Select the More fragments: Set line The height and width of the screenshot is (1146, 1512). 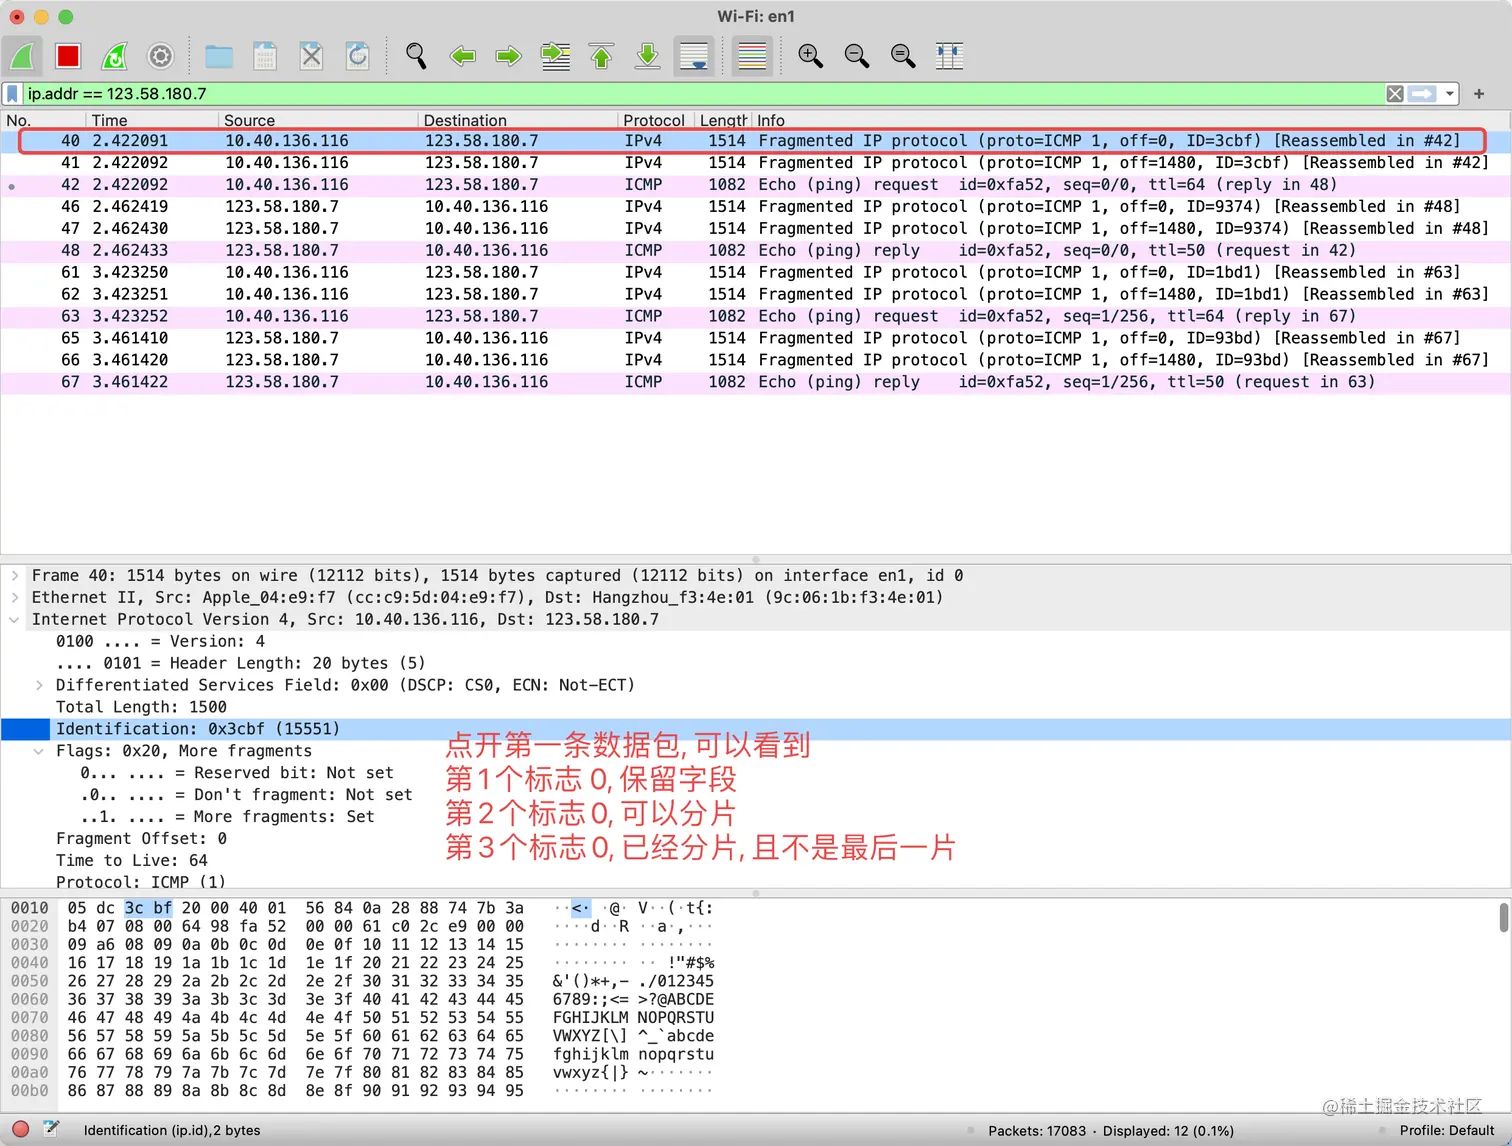[227, 818]
